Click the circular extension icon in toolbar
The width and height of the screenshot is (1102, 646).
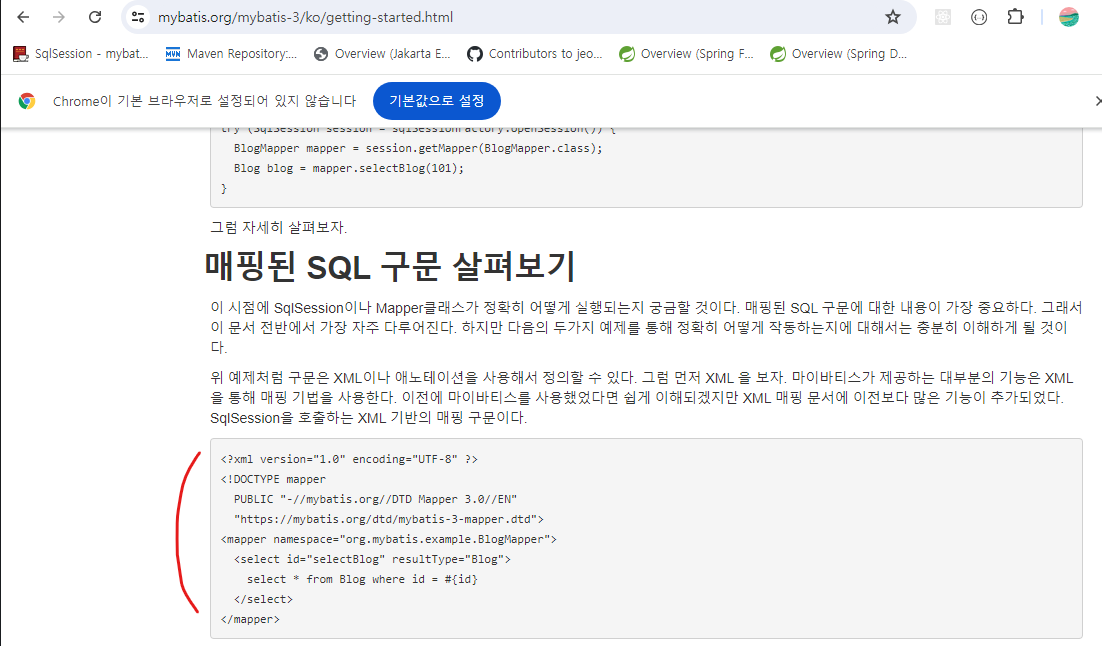(979, 17)
